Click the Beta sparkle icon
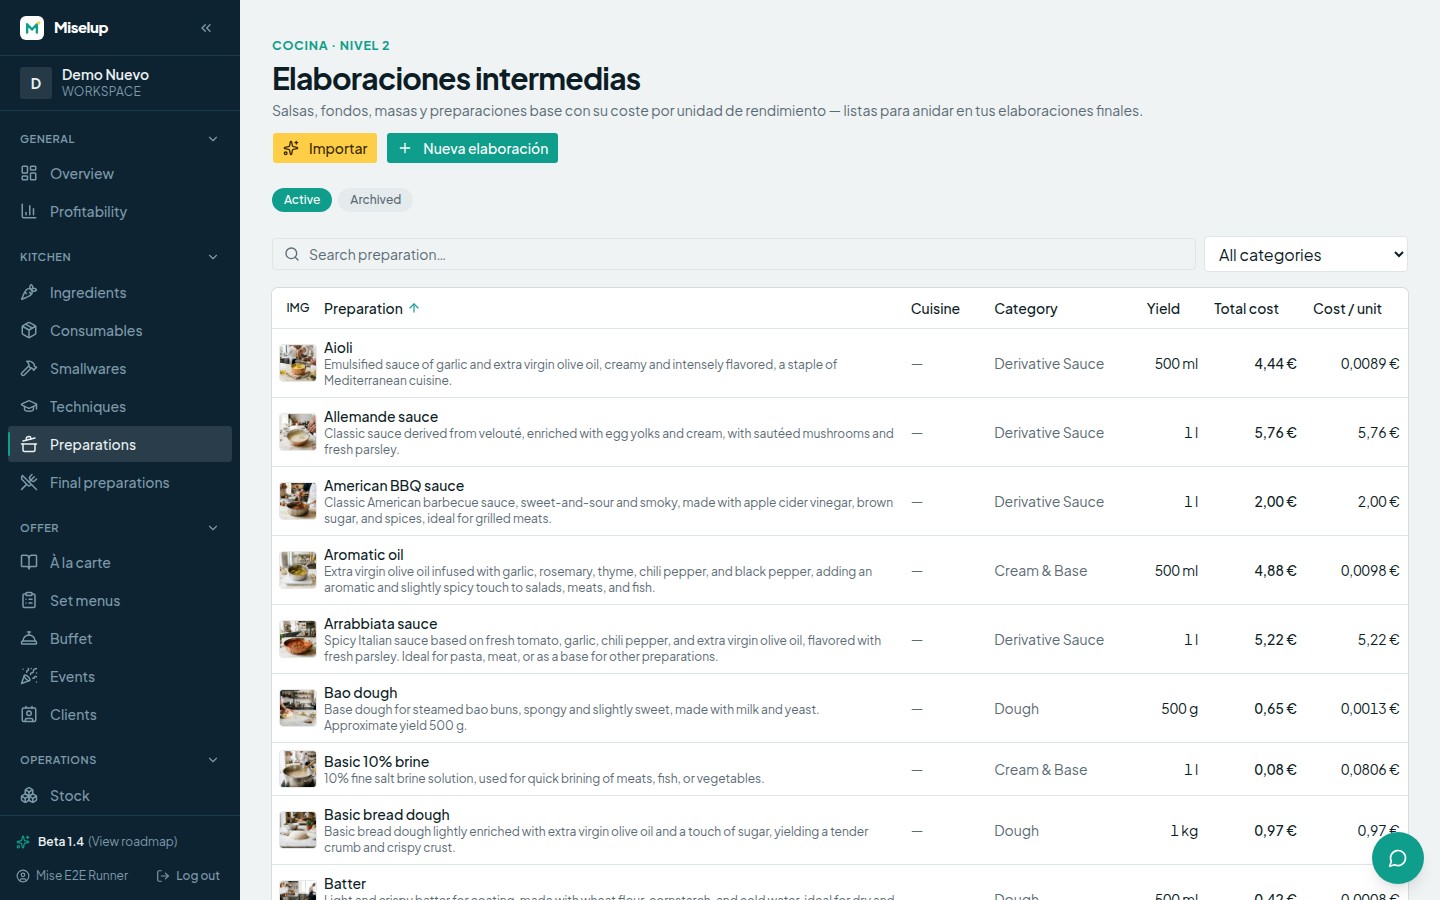Screen dimensions: 1440x900 23,842
